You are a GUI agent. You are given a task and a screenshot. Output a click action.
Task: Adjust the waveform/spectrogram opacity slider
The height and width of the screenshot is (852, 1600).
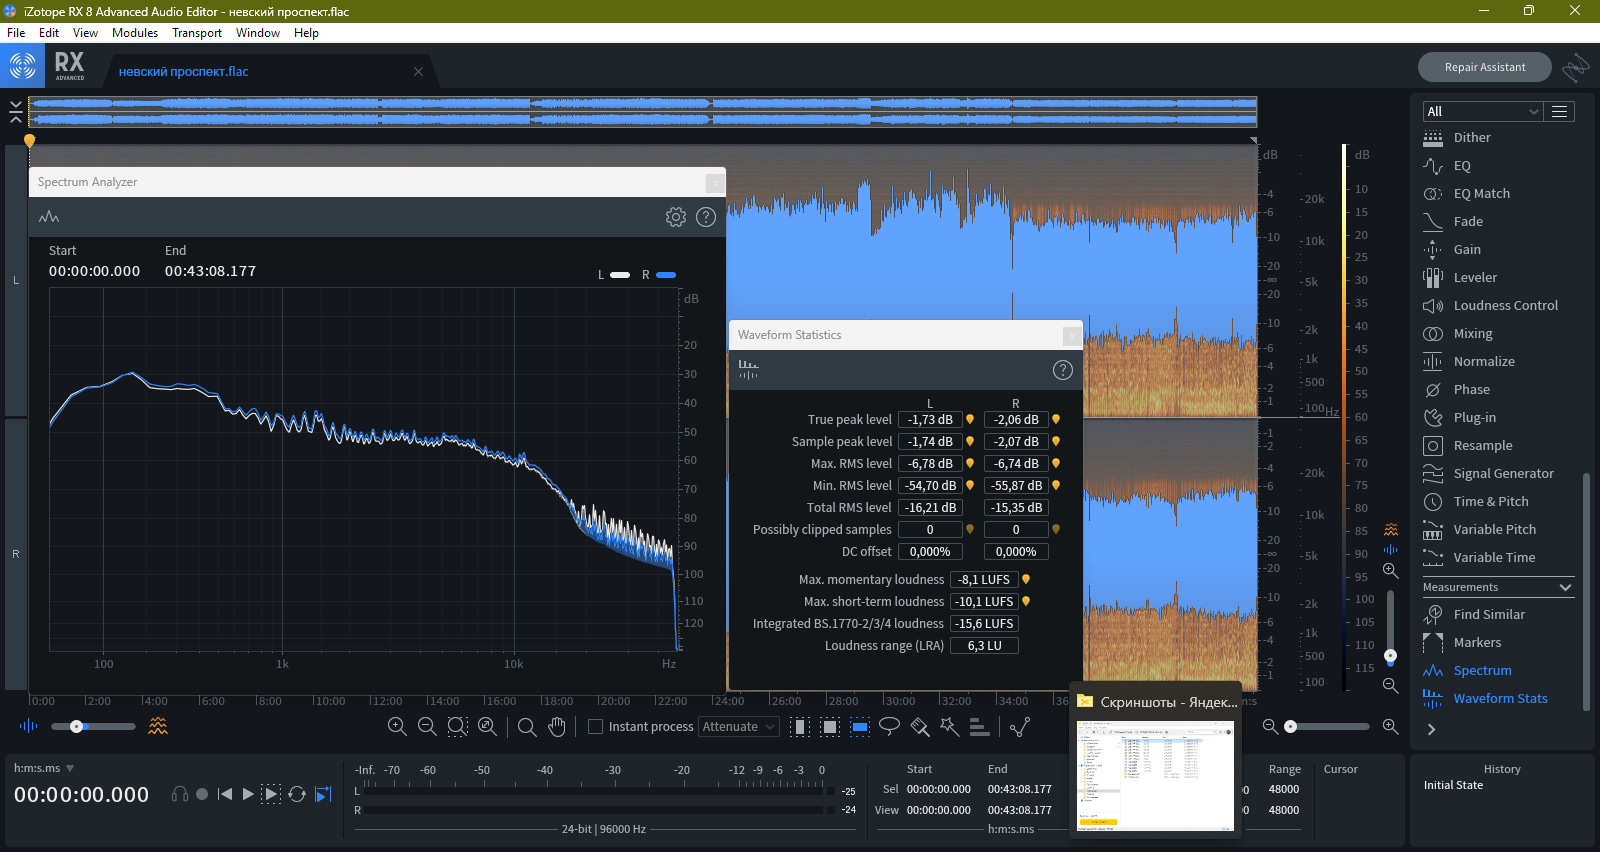(x=77, y=726)
